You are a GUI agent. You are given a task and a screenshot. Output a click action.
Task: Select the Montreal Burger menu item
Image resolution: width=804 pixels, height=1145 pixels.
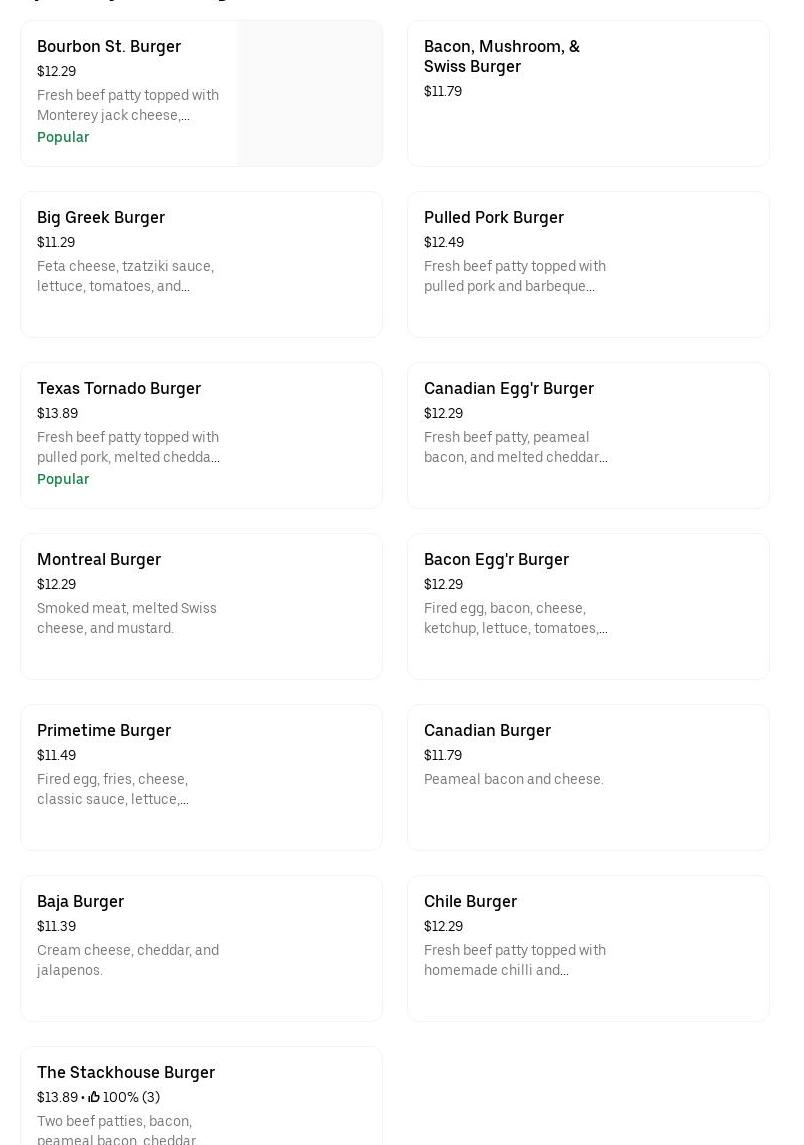201,606
